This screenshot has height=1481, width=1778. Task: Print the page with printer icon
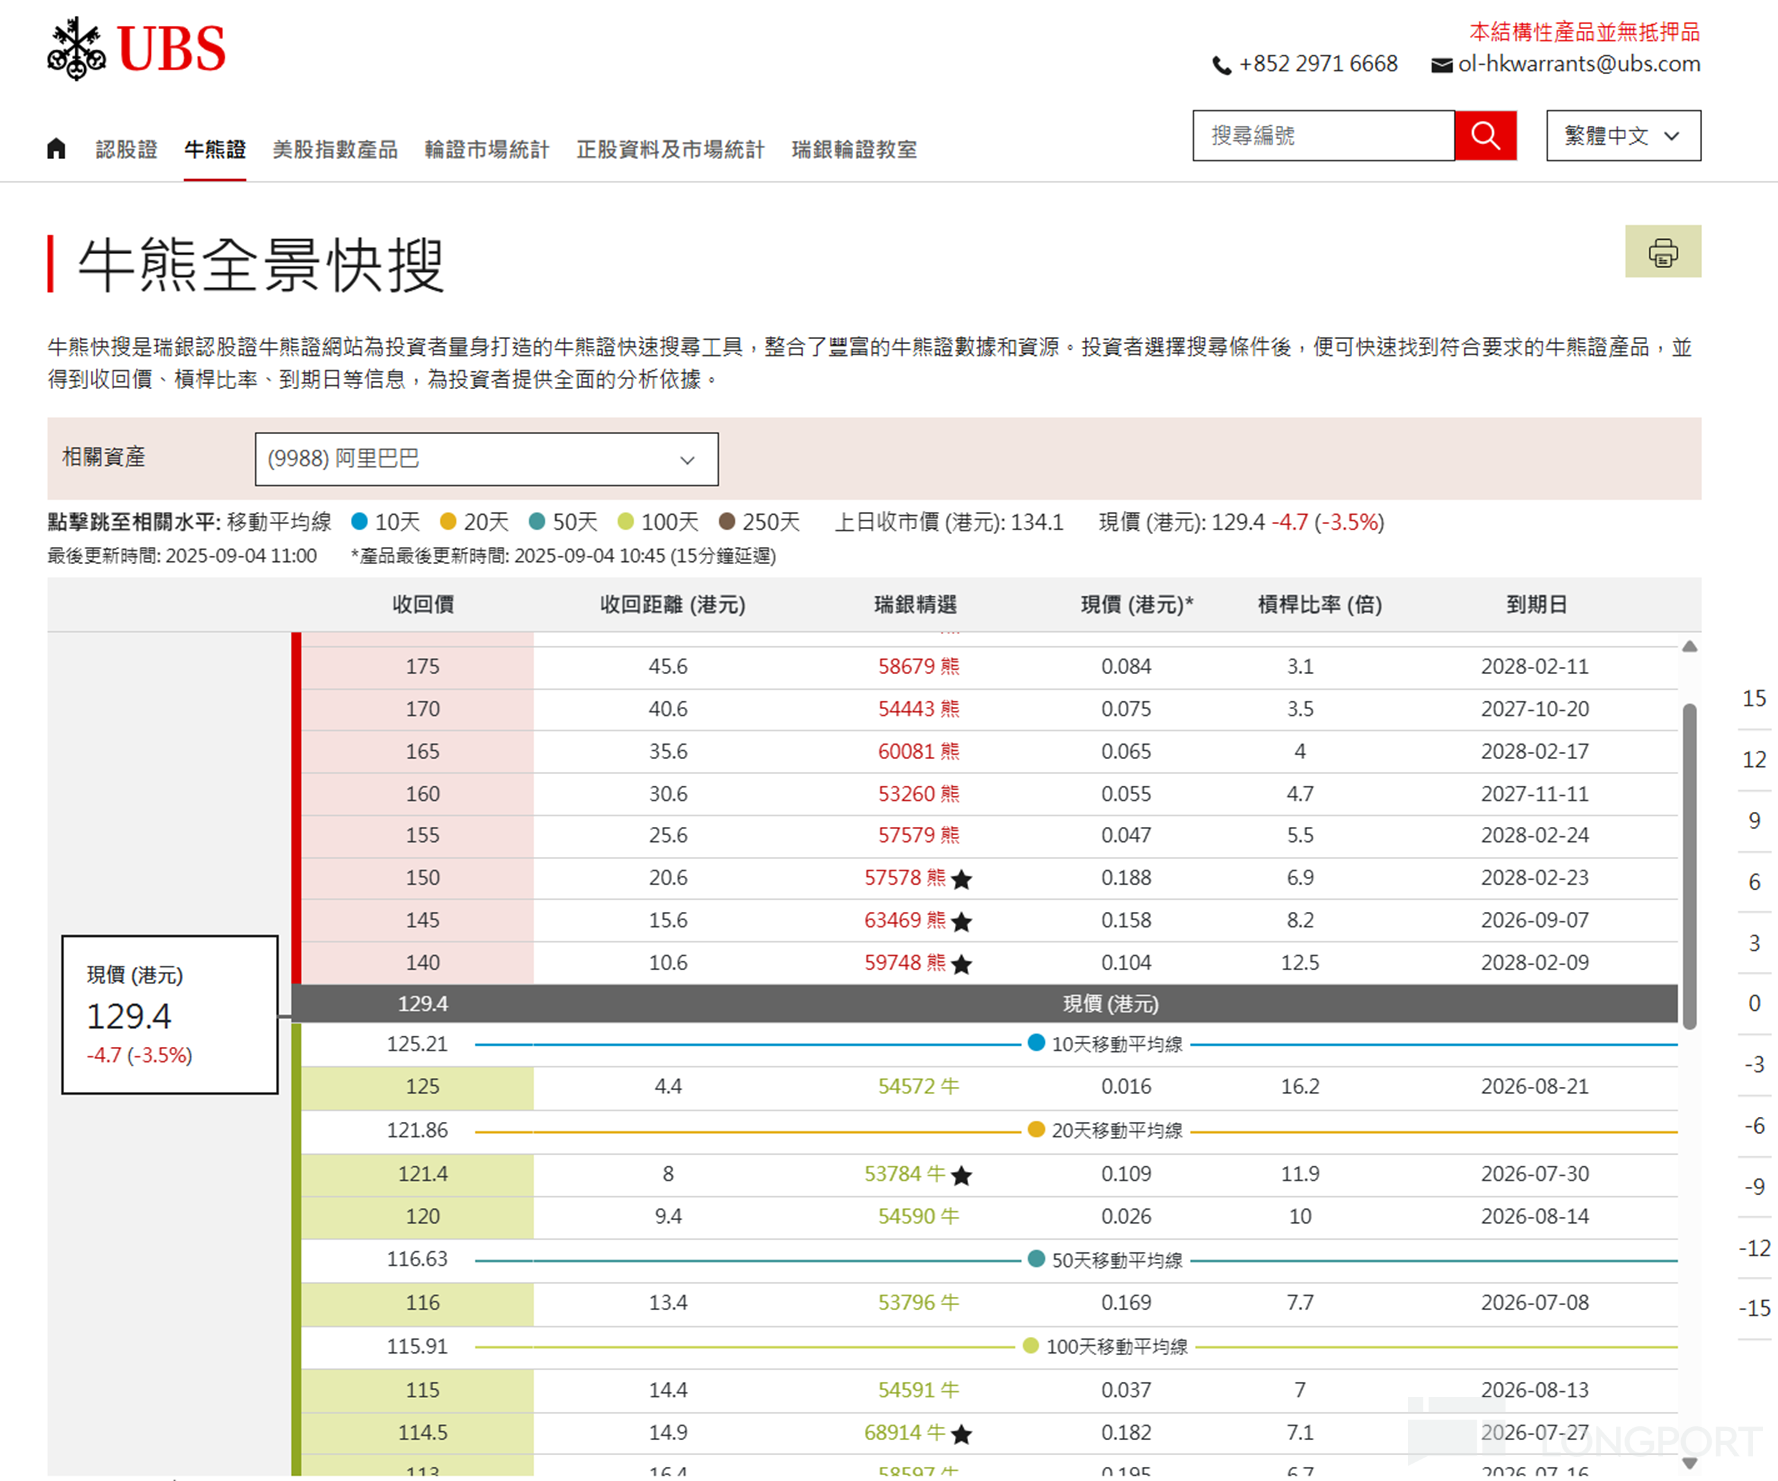point(1662,252)
